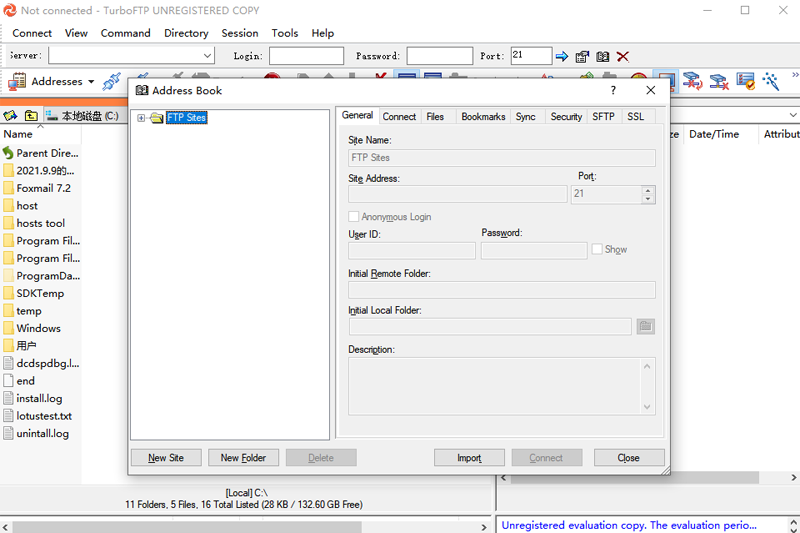Viewport: 800px width, 533px height.
Task: Expand the FTP Sites tree node
Action: (x=141, y=118)
